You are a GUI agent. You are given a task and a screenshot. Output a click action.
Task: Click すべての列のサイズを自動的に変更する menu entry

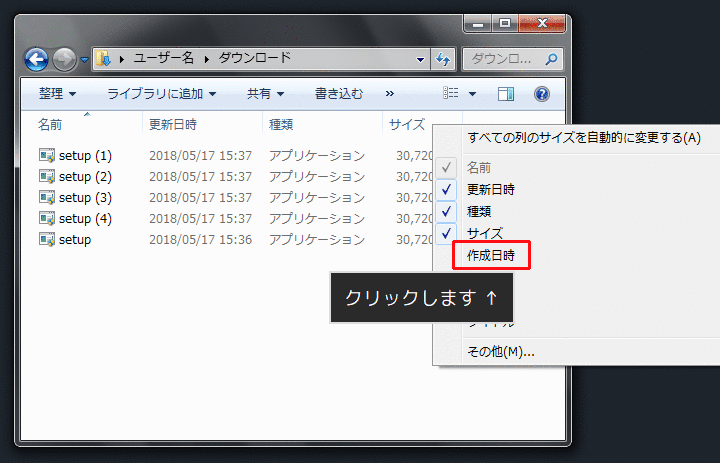pos(584,137)
